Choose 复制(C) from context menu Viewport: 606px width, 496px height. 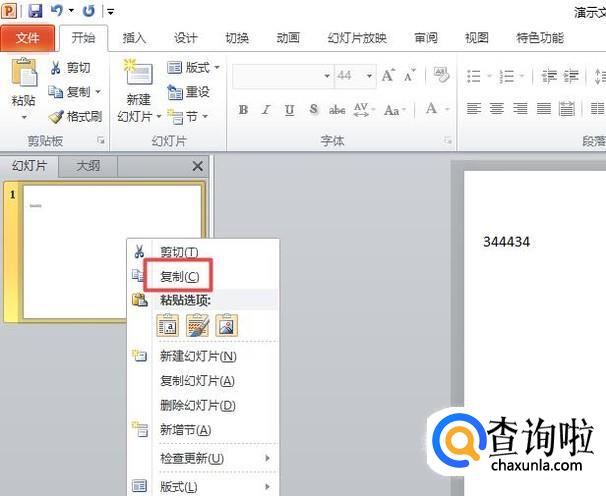click(x=179, y=276)
